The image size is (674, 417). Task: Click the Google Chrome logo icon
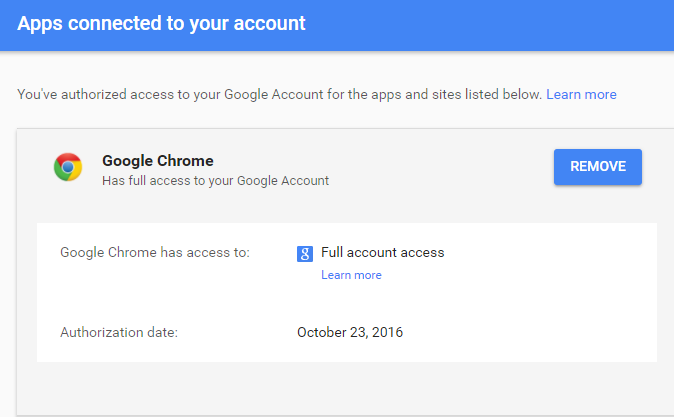coord(68,167)
